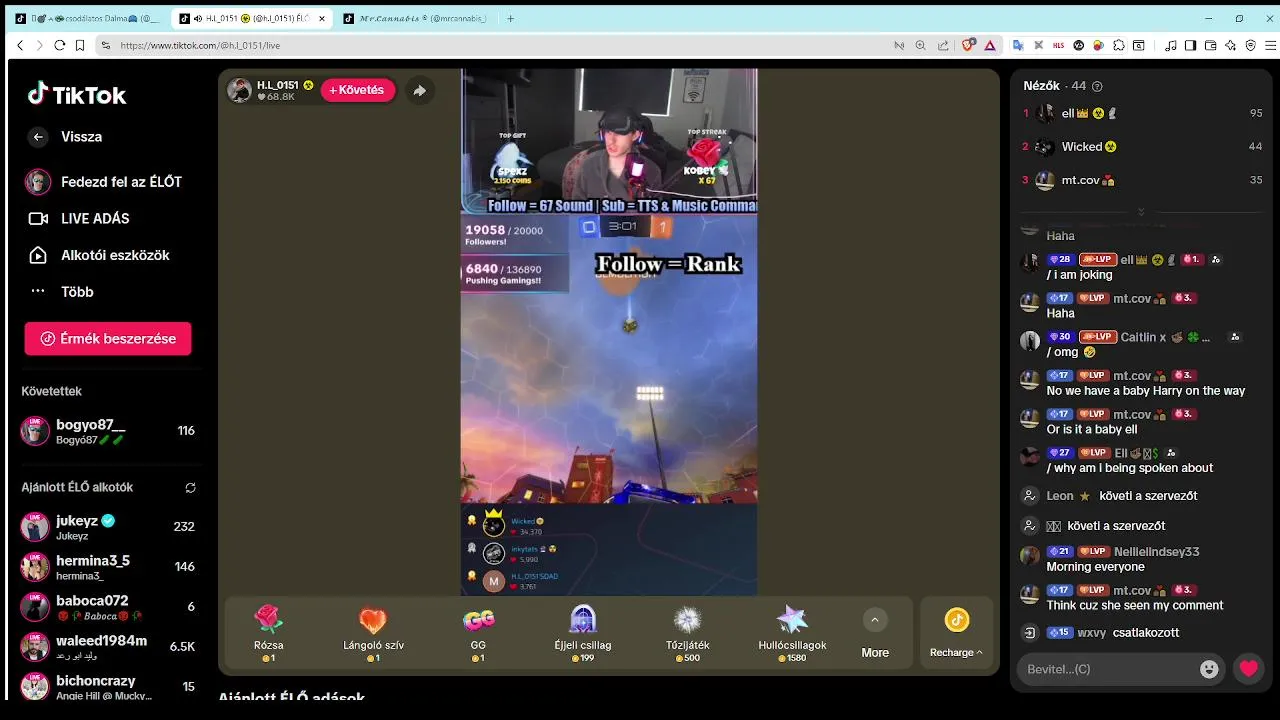Go back with the Vissza arrow
This screenshot has height=720, width=1280.
pyautogui.click(x=38, y=137)
